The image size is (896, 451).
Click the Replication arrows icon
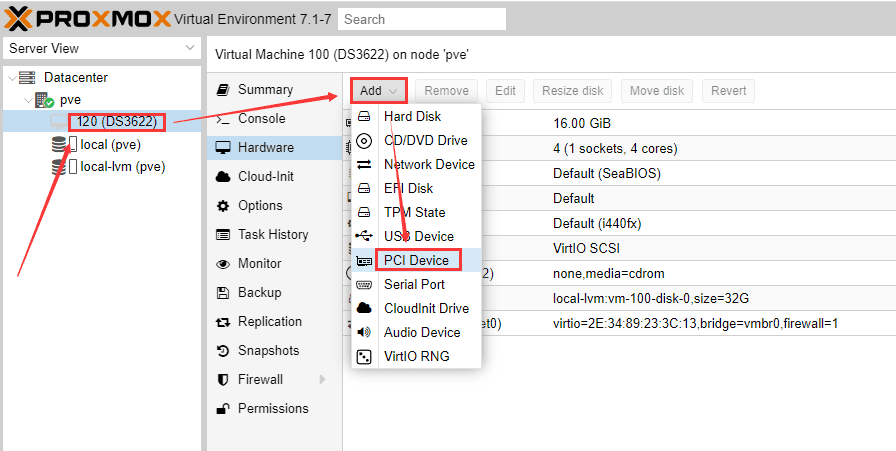[x=223, y=322]
